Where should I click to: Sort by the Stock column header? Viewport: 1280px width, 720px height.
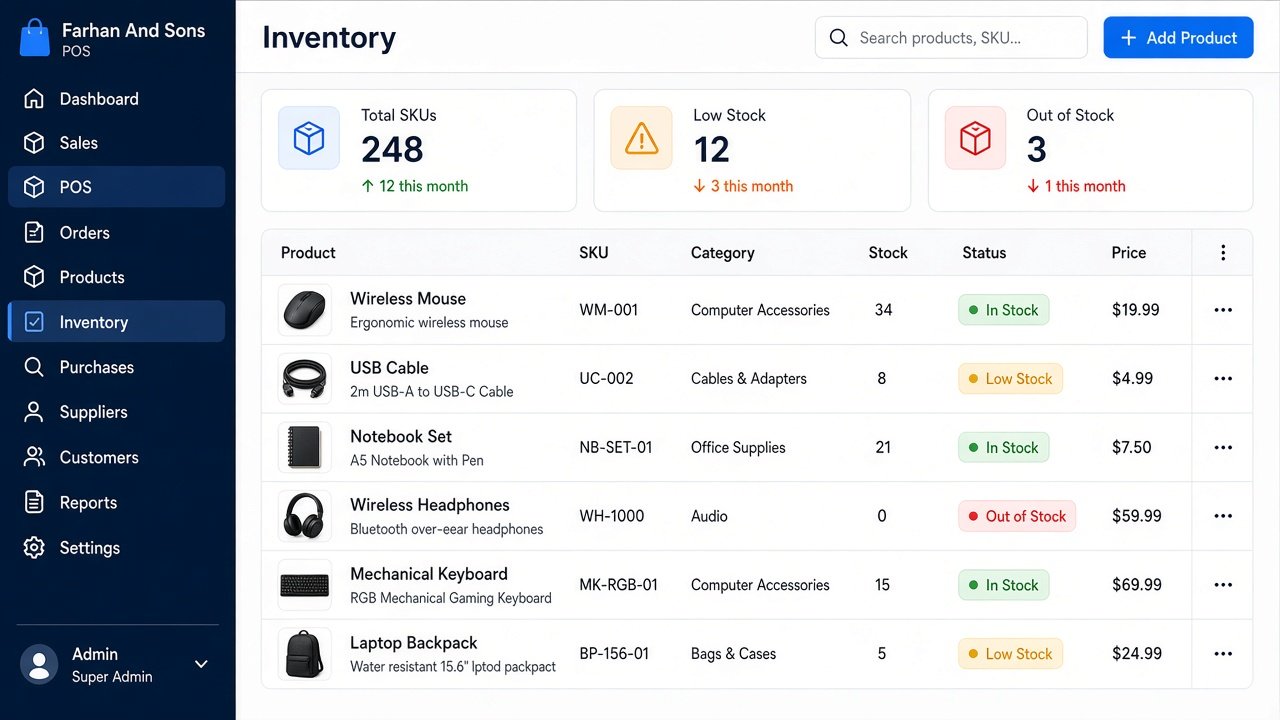888,253
